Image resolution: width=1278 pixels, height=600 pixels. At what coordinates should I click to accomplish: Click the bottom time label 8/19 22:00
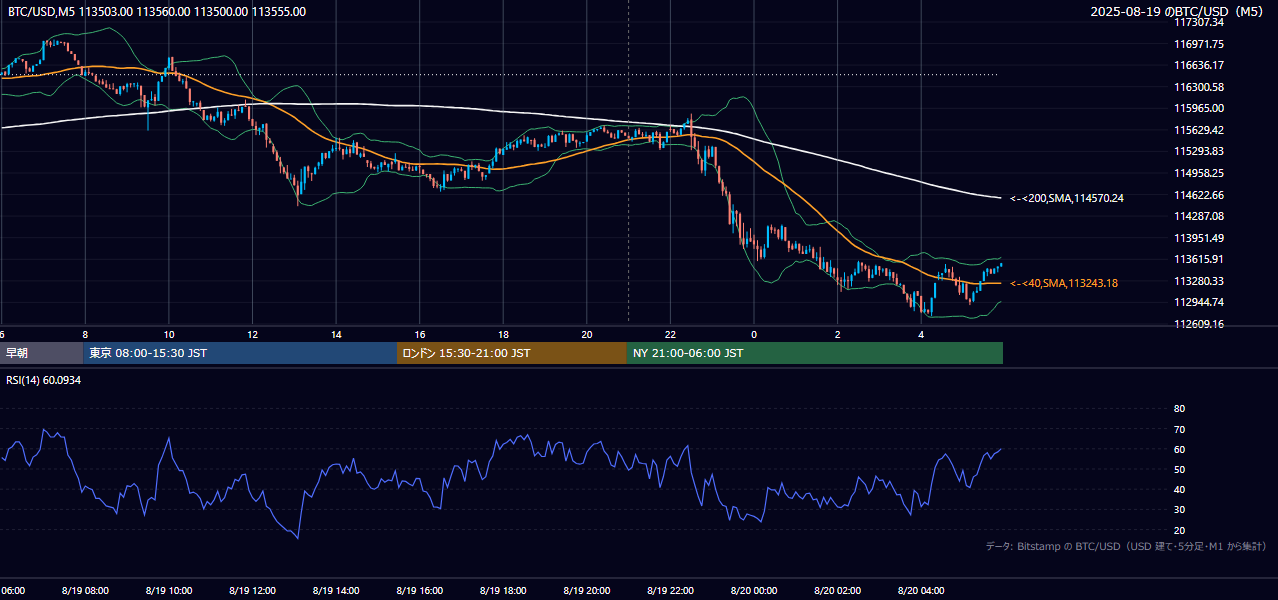pyautogui.click(x=670, y=591)
